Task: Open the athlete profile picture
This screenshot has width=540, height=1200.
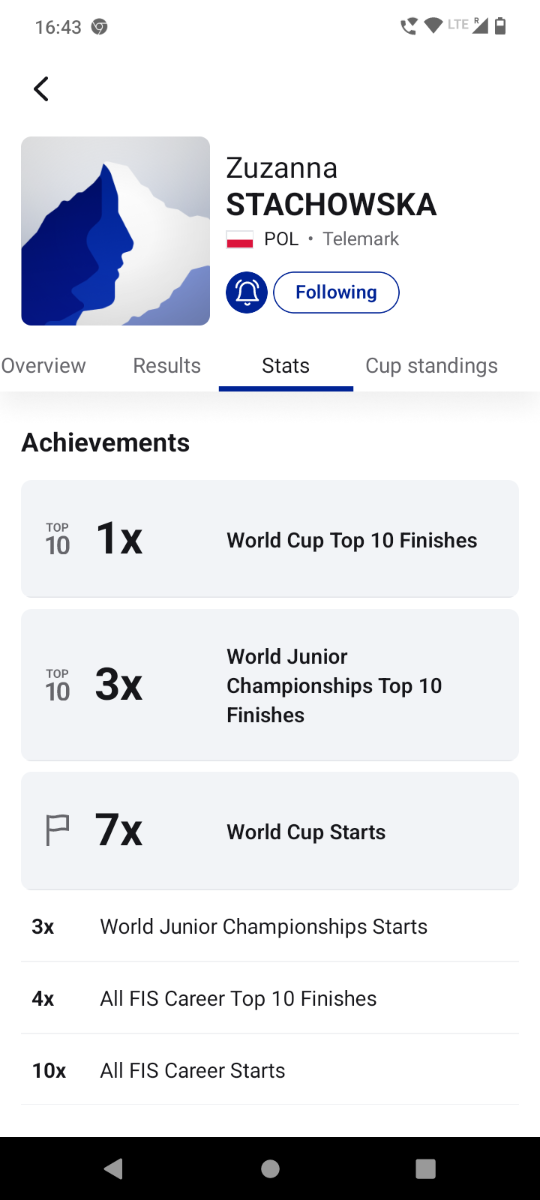Action: (x=116, y=231)
